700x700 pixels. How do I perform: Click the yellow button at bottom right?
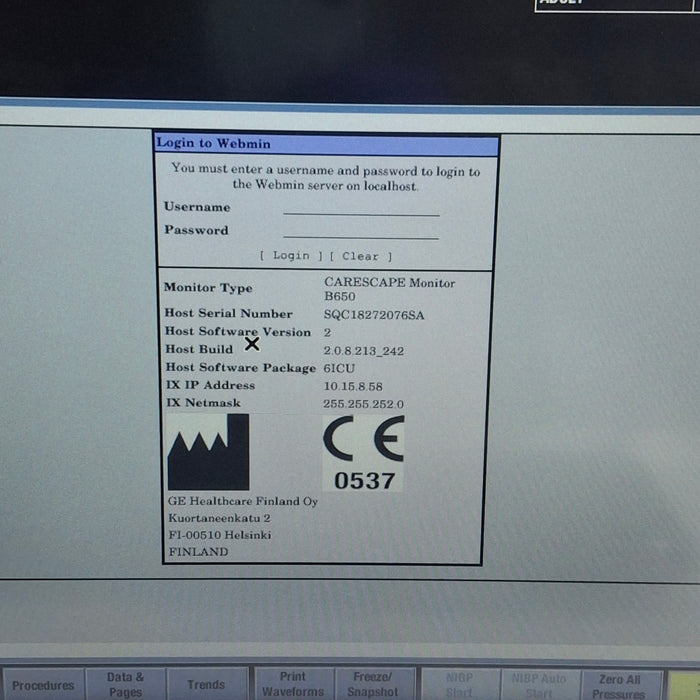click(x=684, y=685)
